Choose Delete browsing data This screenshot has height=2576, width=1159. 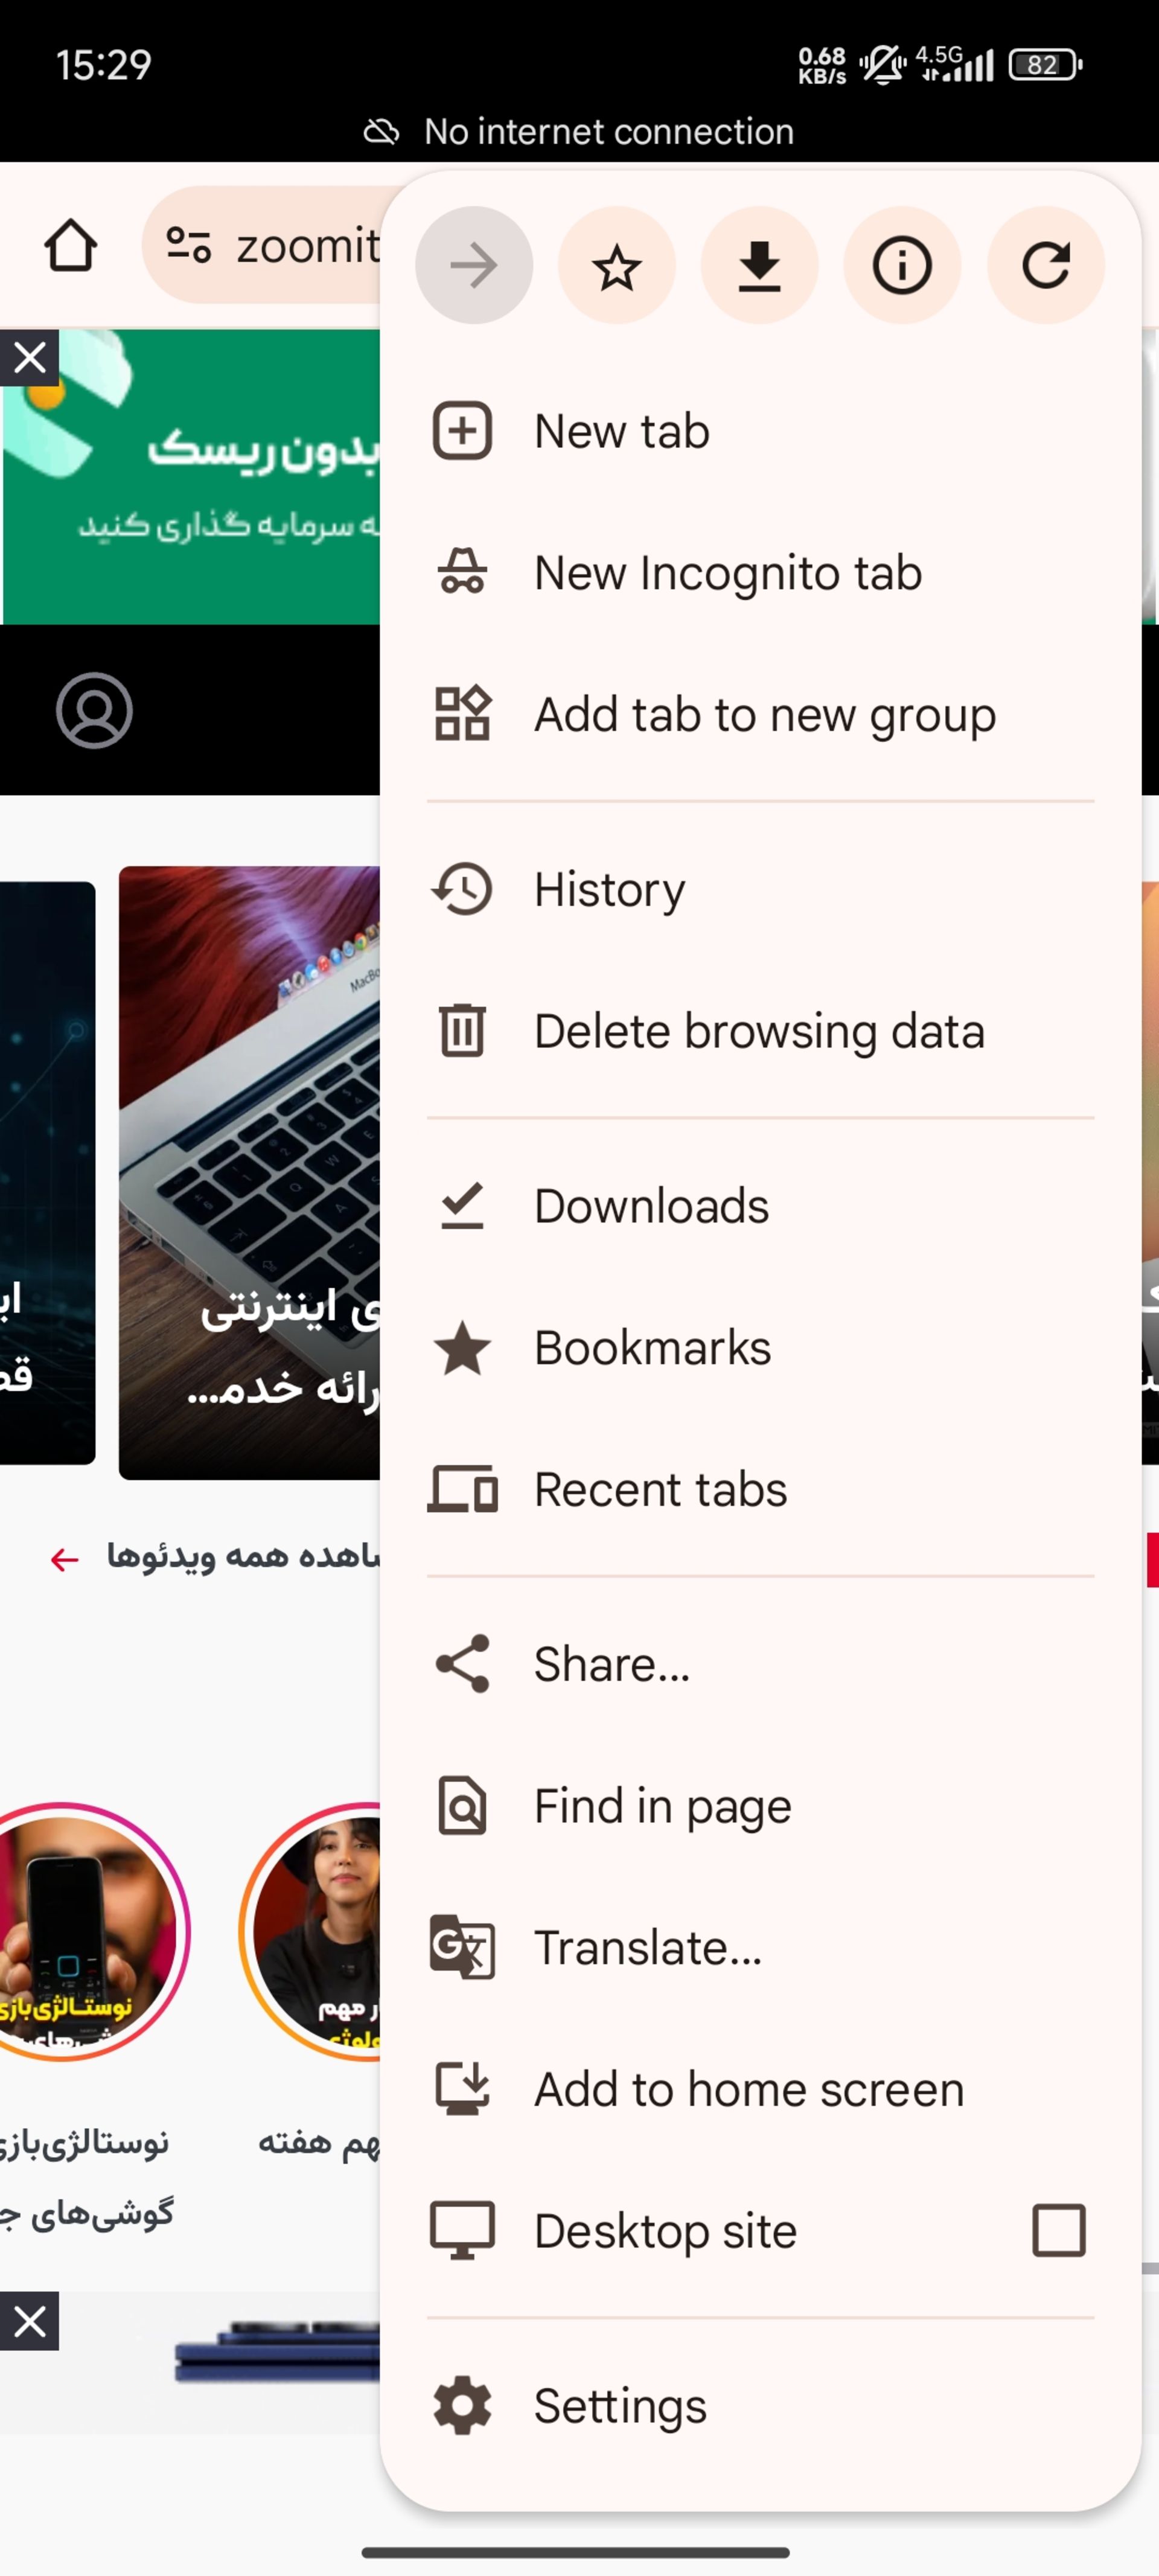click(758, 1031)
